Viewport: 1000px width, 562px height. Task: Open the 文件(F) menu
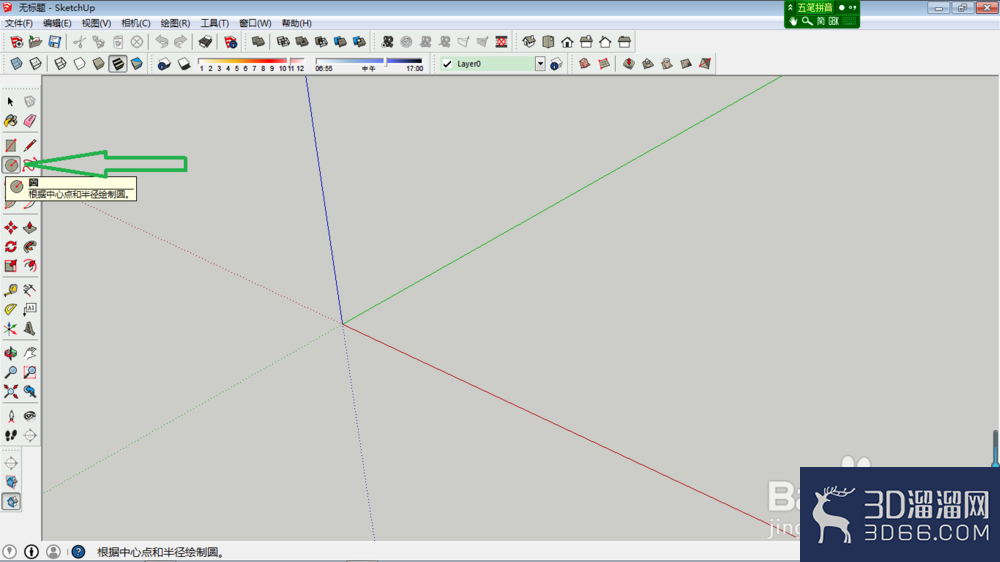pos(18,23)
